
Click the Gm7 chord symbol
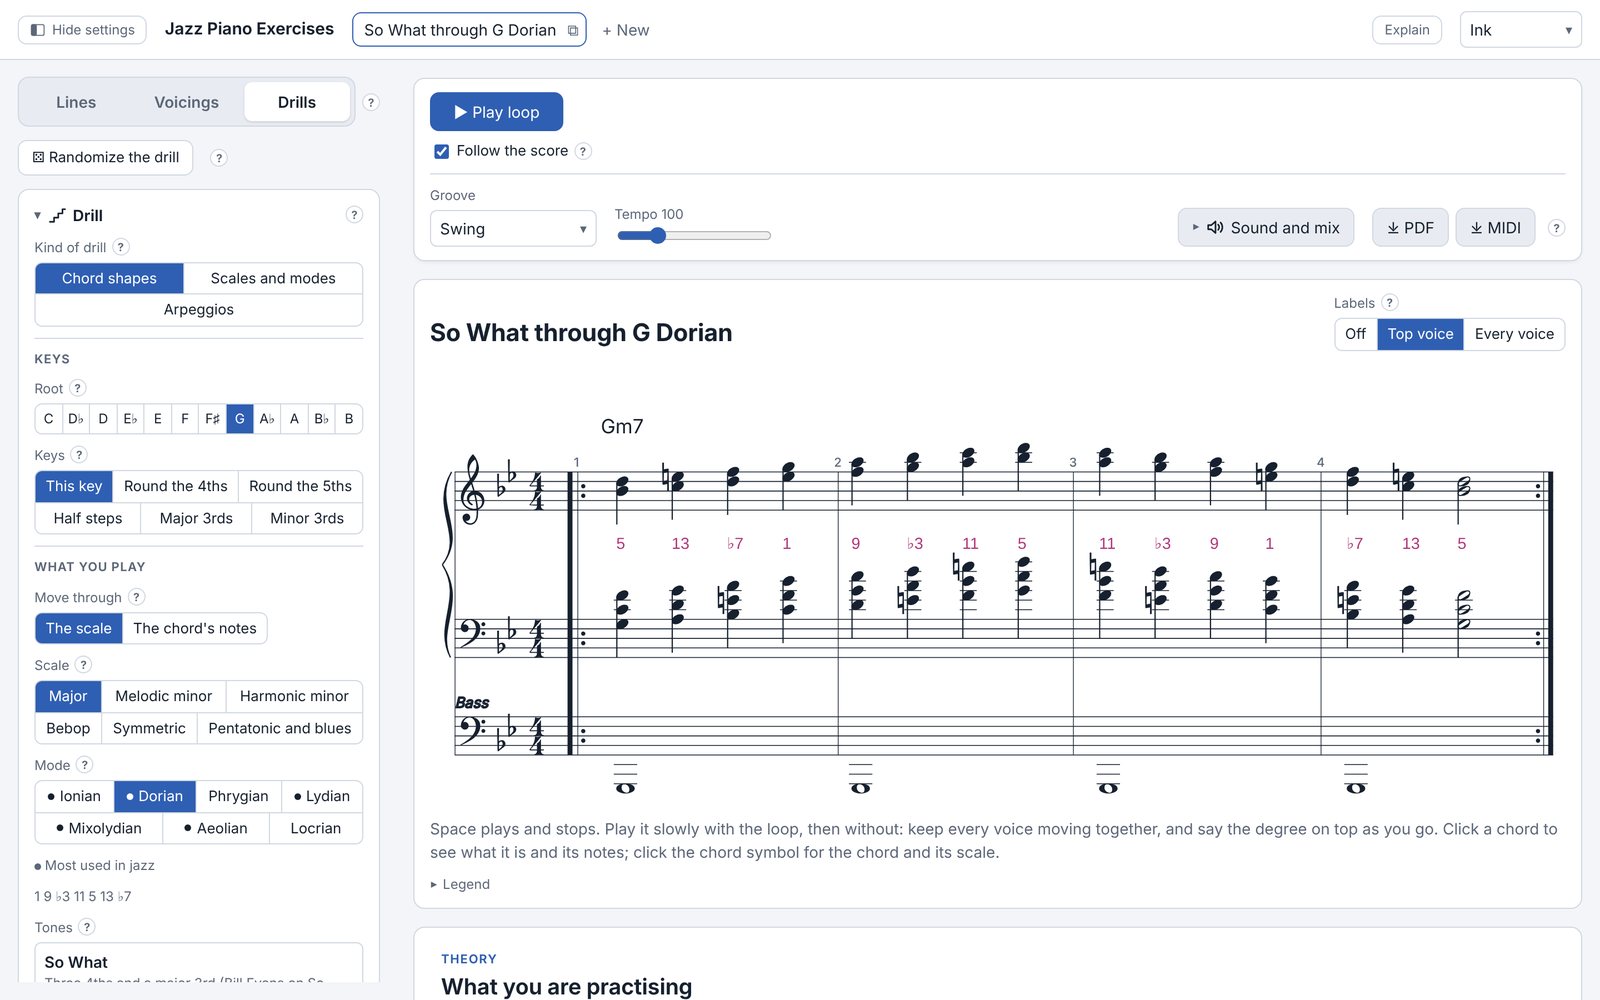tap(622, 426)
